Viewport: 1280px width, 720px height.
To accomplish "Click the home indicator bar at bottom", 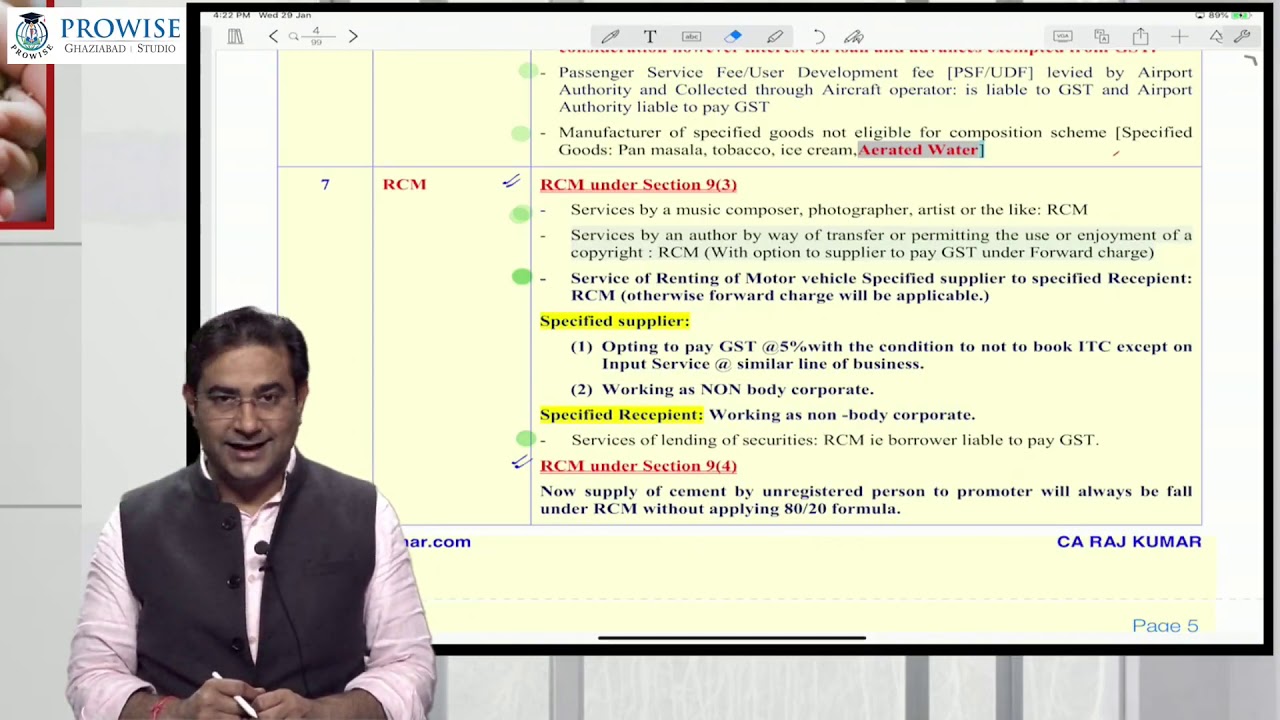I will coord(732,638).
